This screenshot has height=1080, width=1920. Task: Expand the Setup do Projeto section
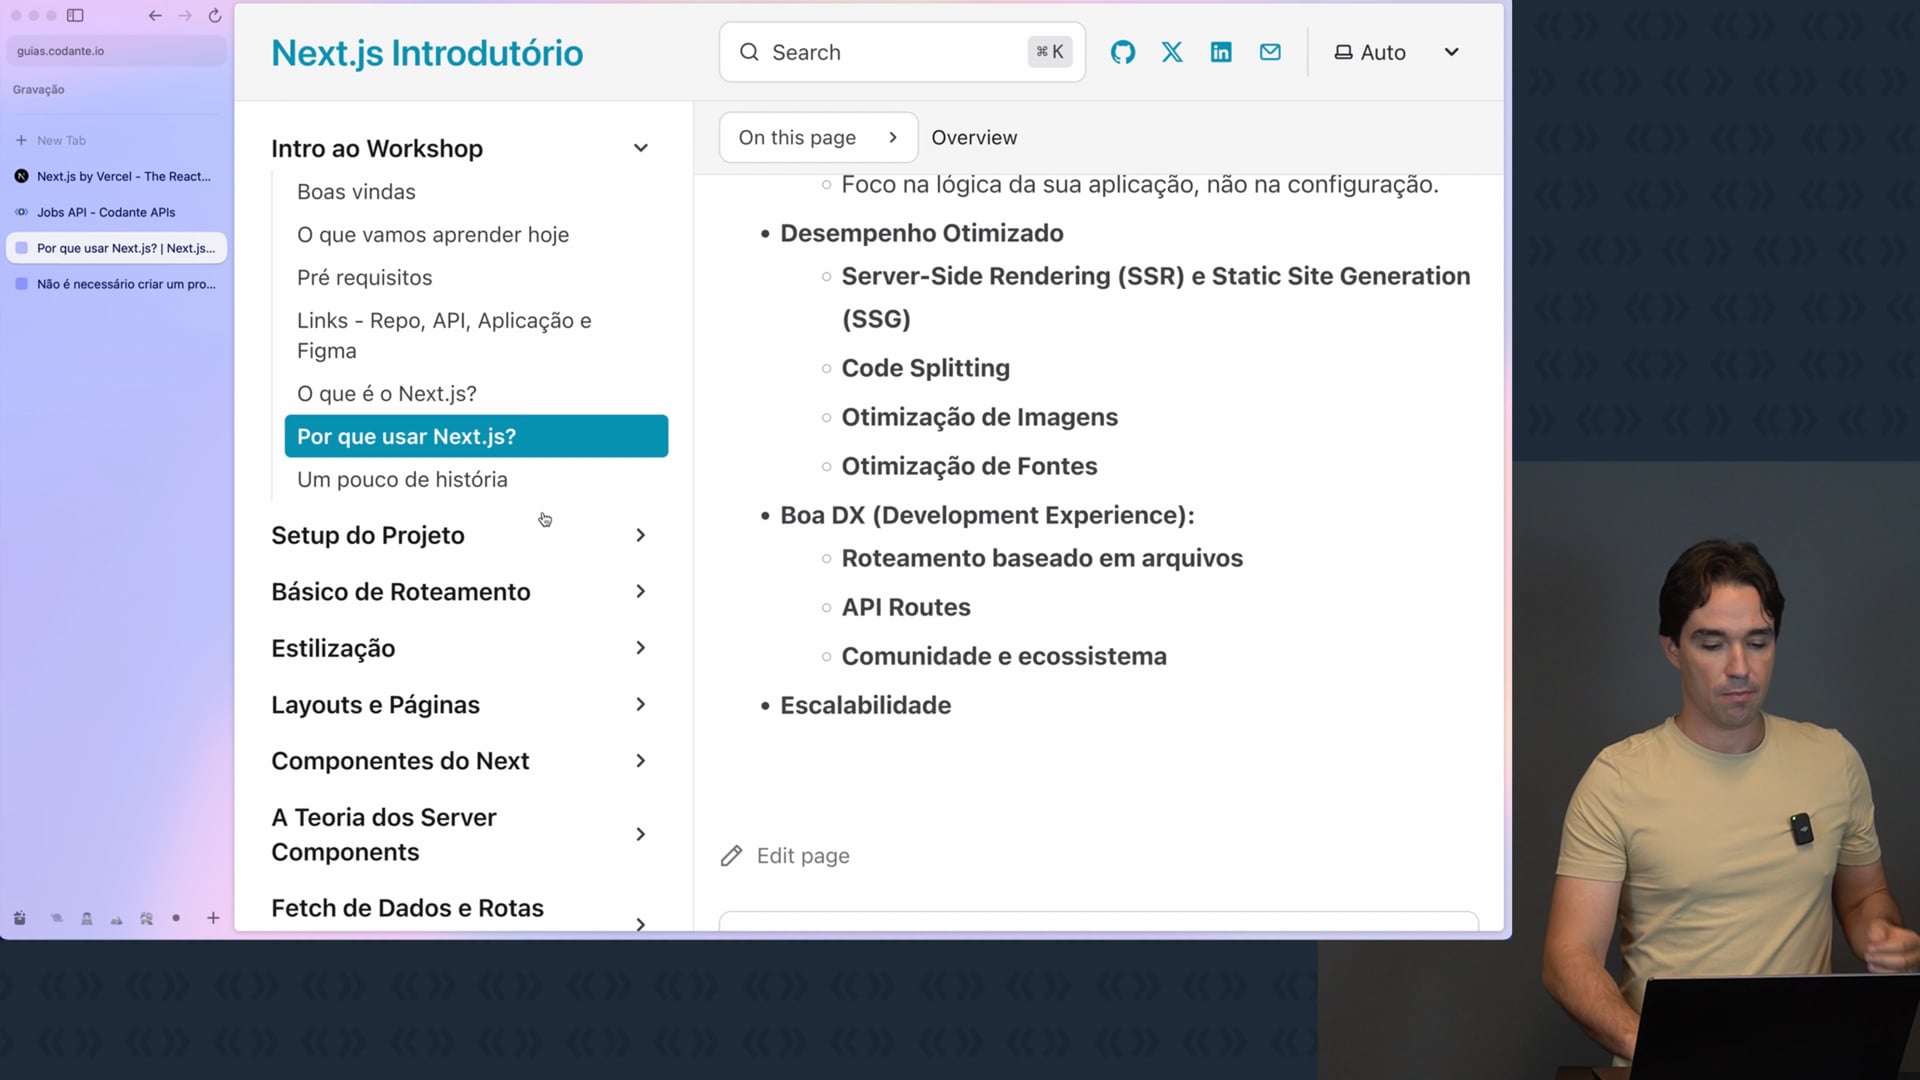coord(640,535)
